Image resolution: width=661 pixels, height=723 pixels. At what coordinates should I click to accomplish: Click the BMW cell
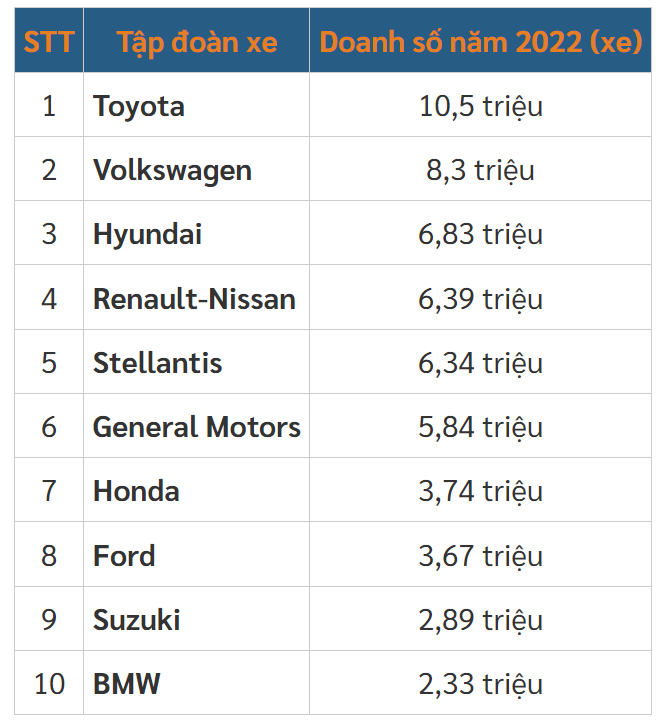pos(127,684)
